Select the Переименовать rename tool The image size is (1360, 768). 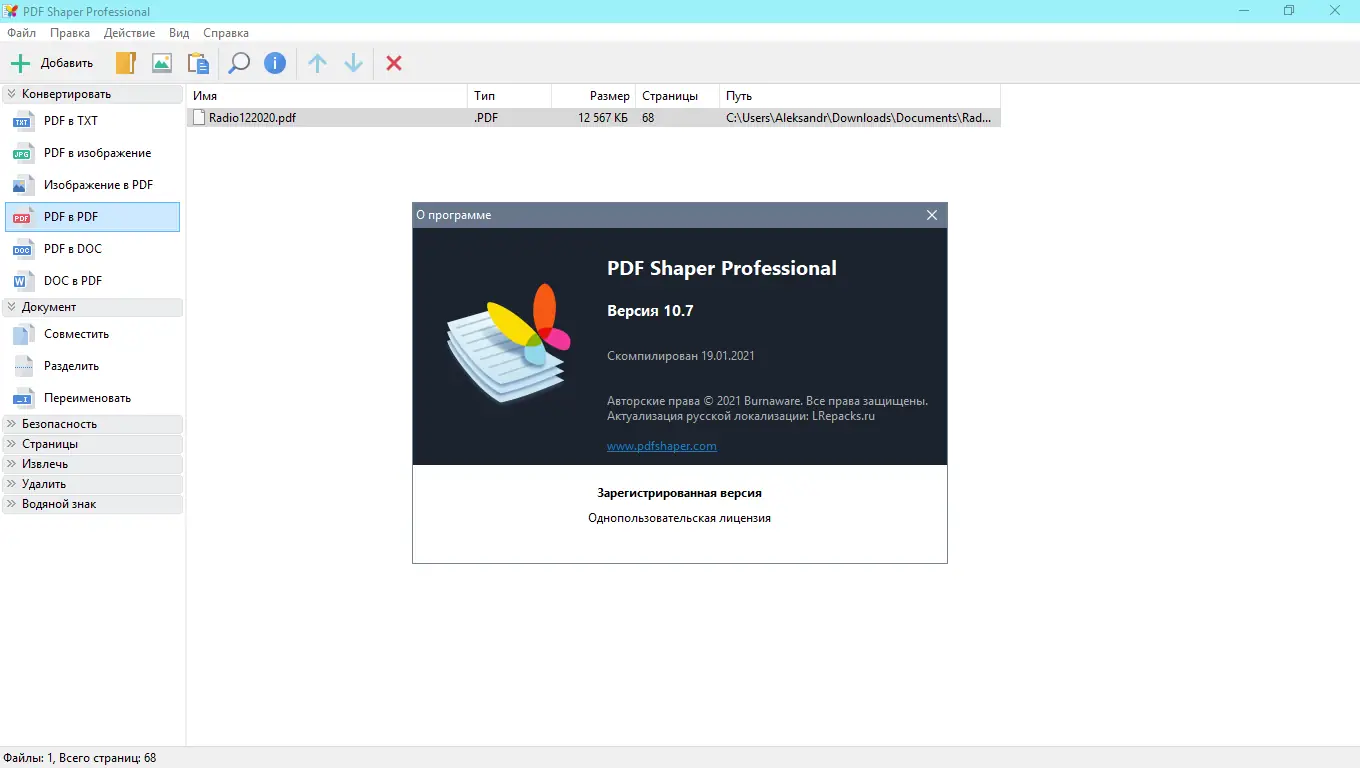[92, 398]
